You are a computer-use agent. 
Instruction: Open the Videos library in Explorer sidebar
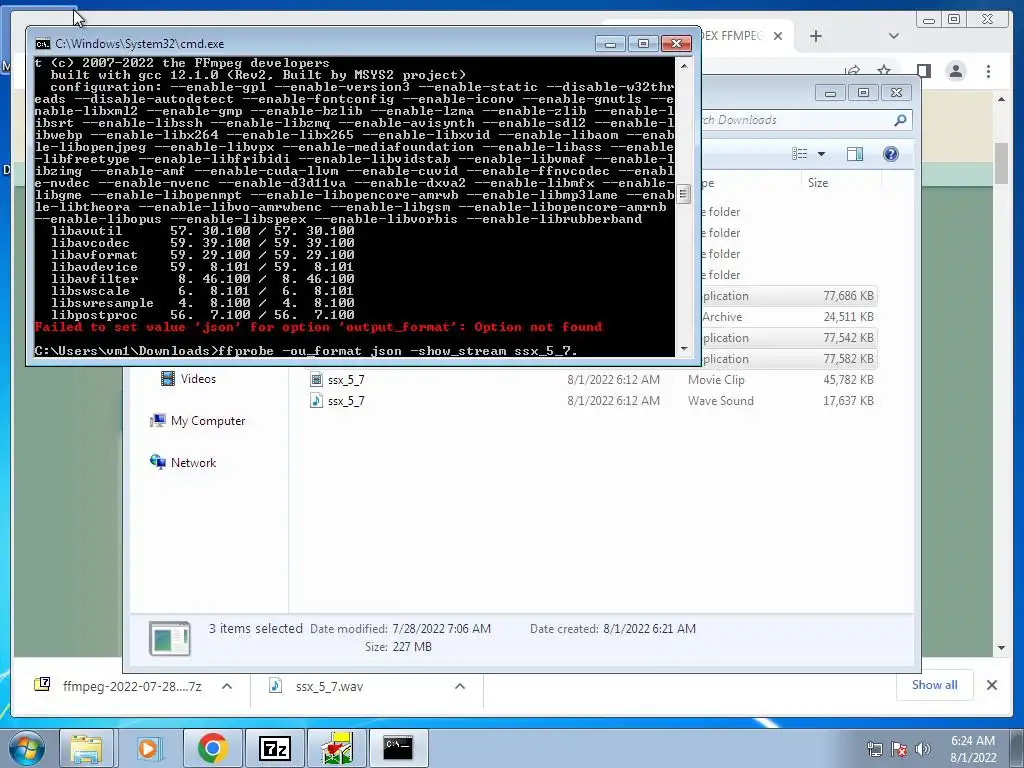pos(189,379)
